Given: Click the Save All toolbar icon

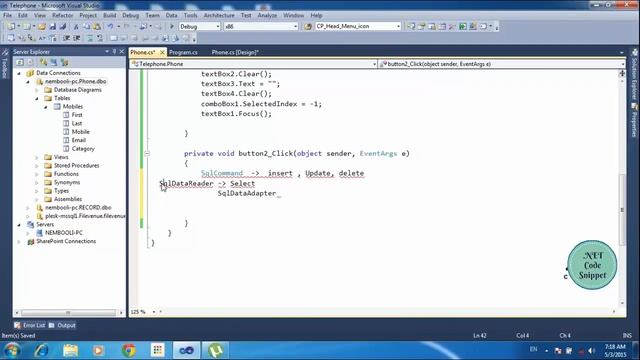Looking at the screenshot, I should 62,27.
